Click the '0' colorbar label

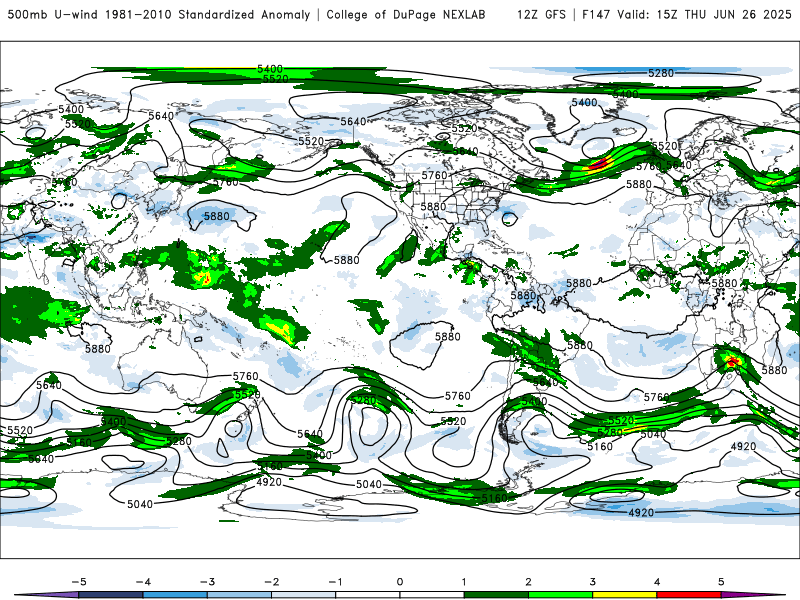point(400,582)
